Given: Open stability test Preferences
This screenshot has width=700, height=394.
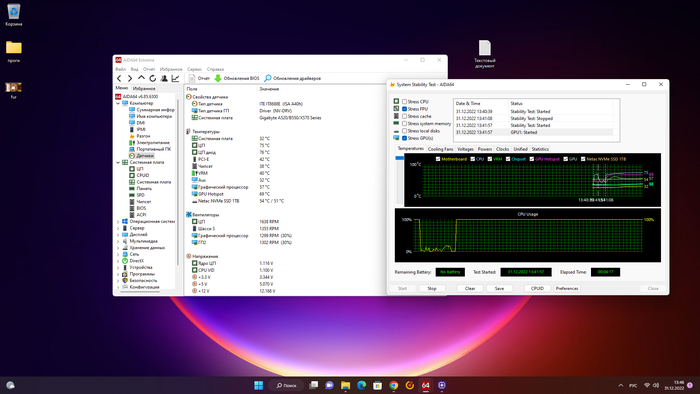Looking at the screenshot, I should [567, 288].
